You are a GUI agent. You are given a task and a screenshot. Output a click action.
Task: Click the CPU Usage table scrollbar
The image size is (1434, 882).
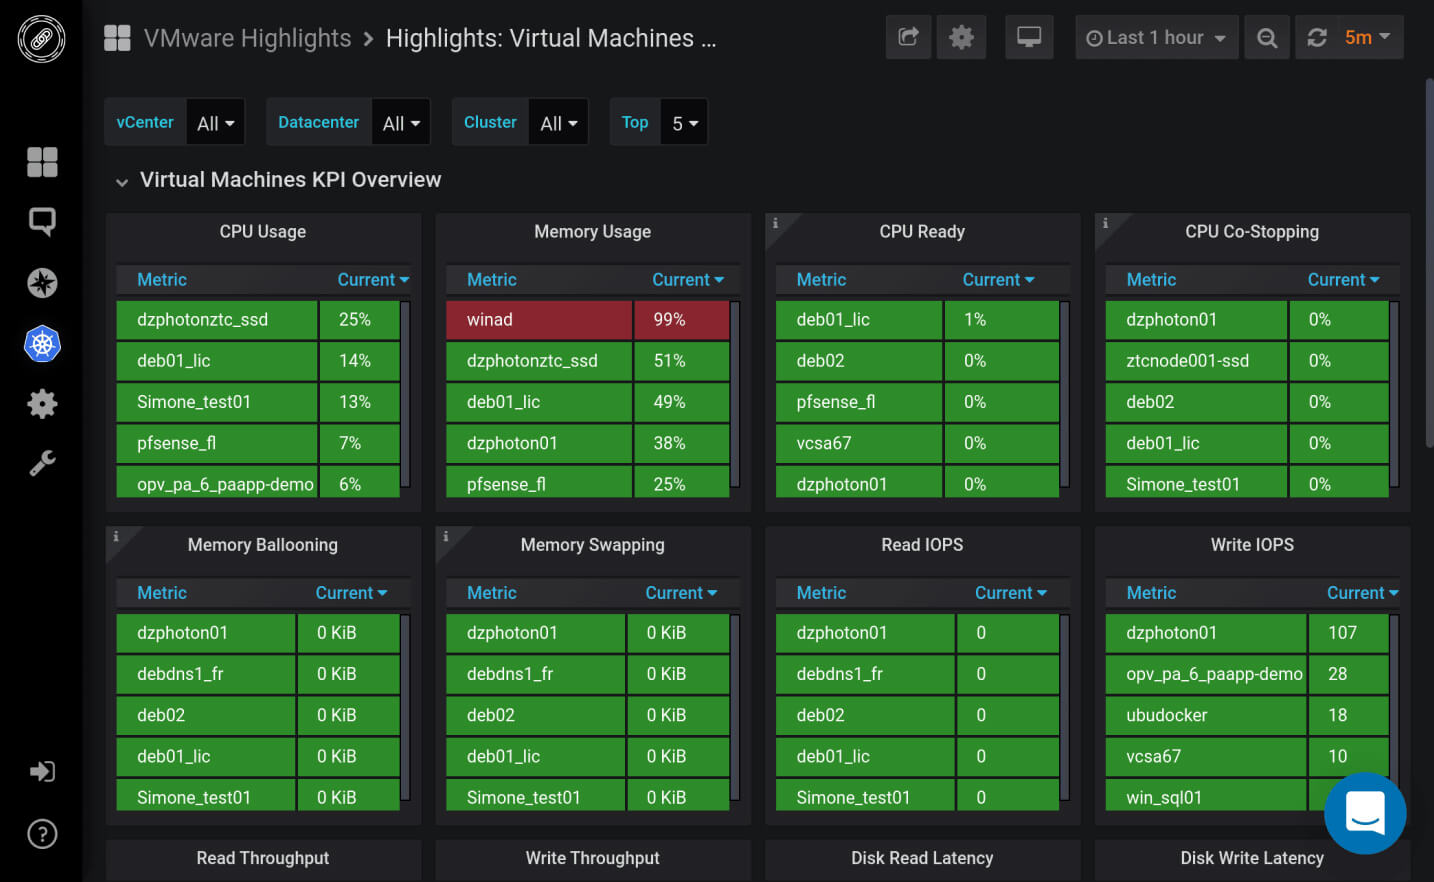[x=406, y=393]
